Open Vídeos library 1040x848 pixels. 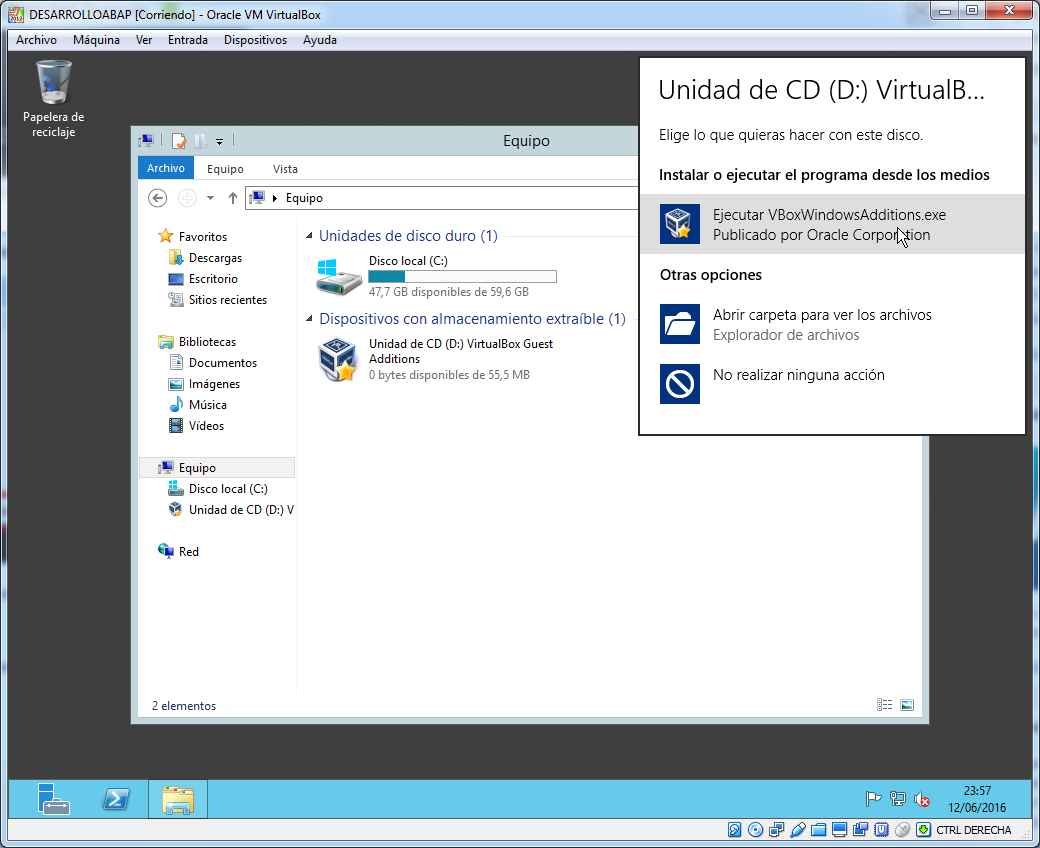pos(206,426)
